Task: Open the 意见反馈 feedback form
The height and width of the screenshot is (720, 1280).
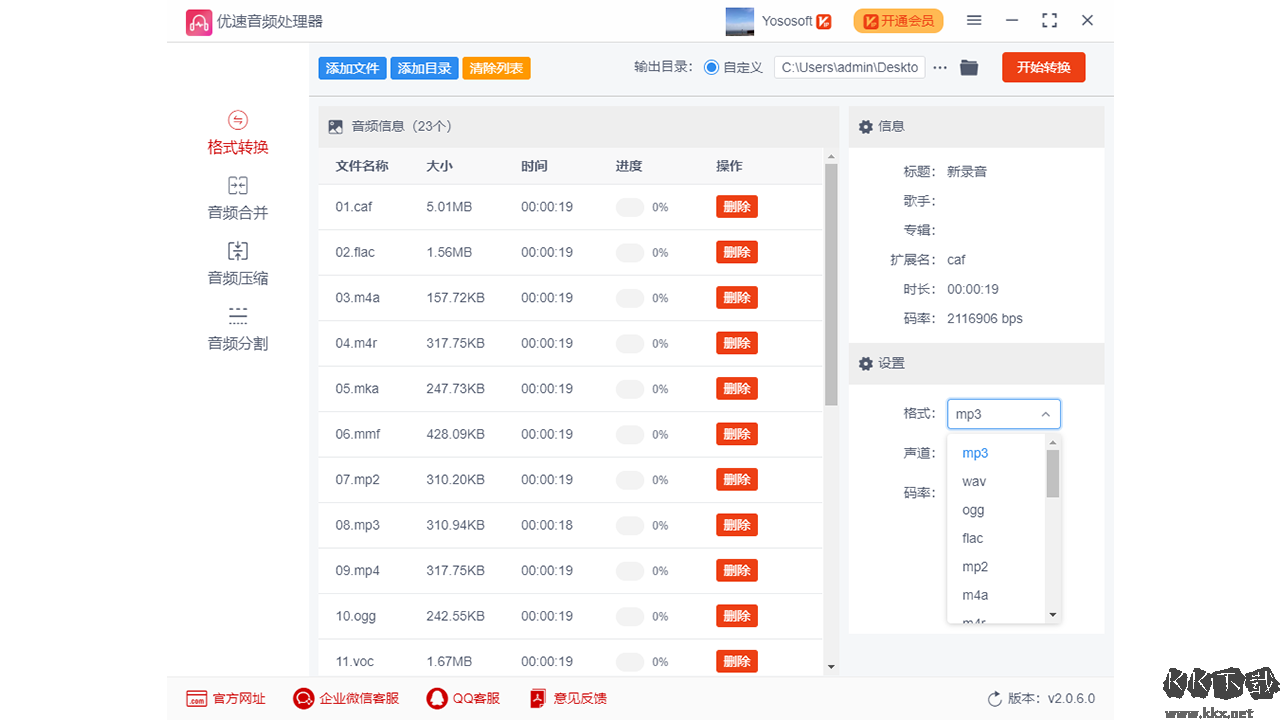Action: coord(567,698)
